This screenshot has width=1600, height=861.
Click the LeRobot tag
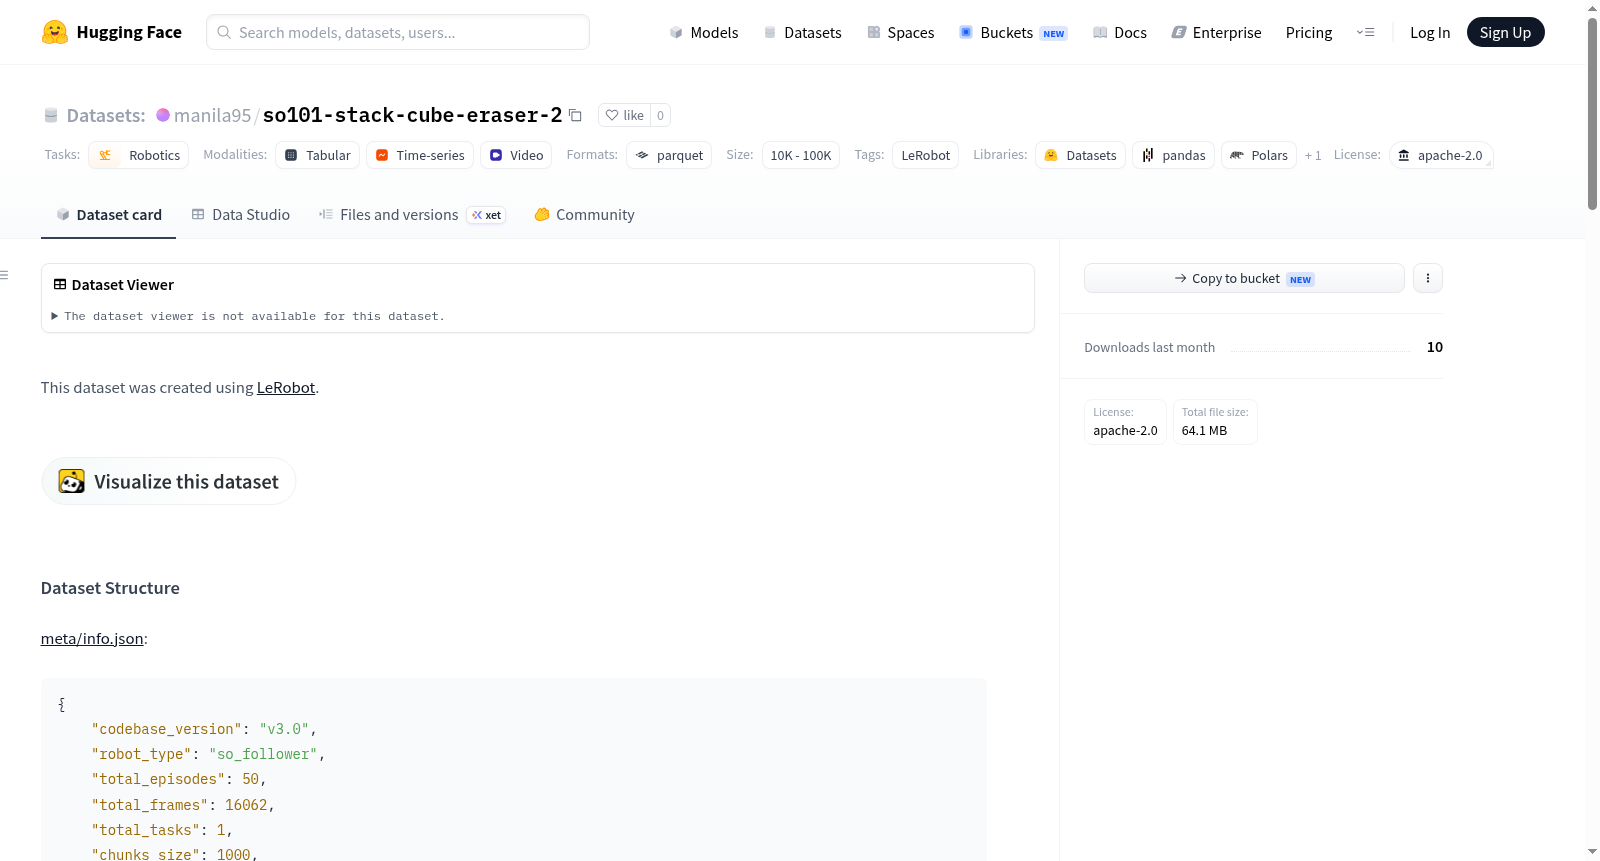pyautogui.click(x=925, y=155)
